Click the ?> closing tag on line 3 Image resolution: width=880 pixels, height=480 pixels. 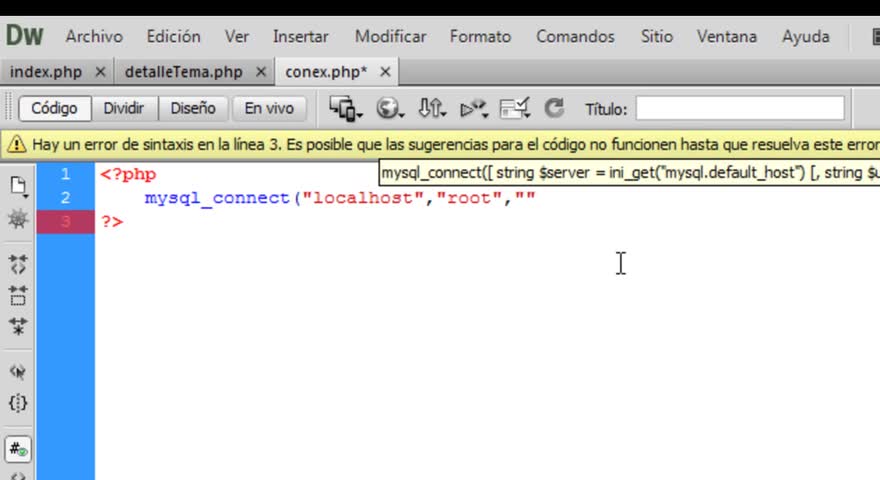point(112,222)
